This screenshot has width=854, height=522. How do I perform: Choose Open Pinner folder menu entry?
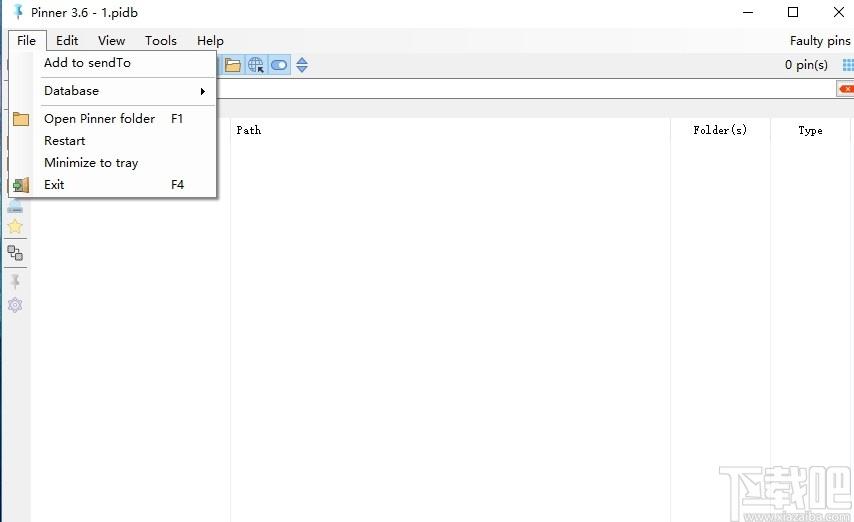pos(99,119)
